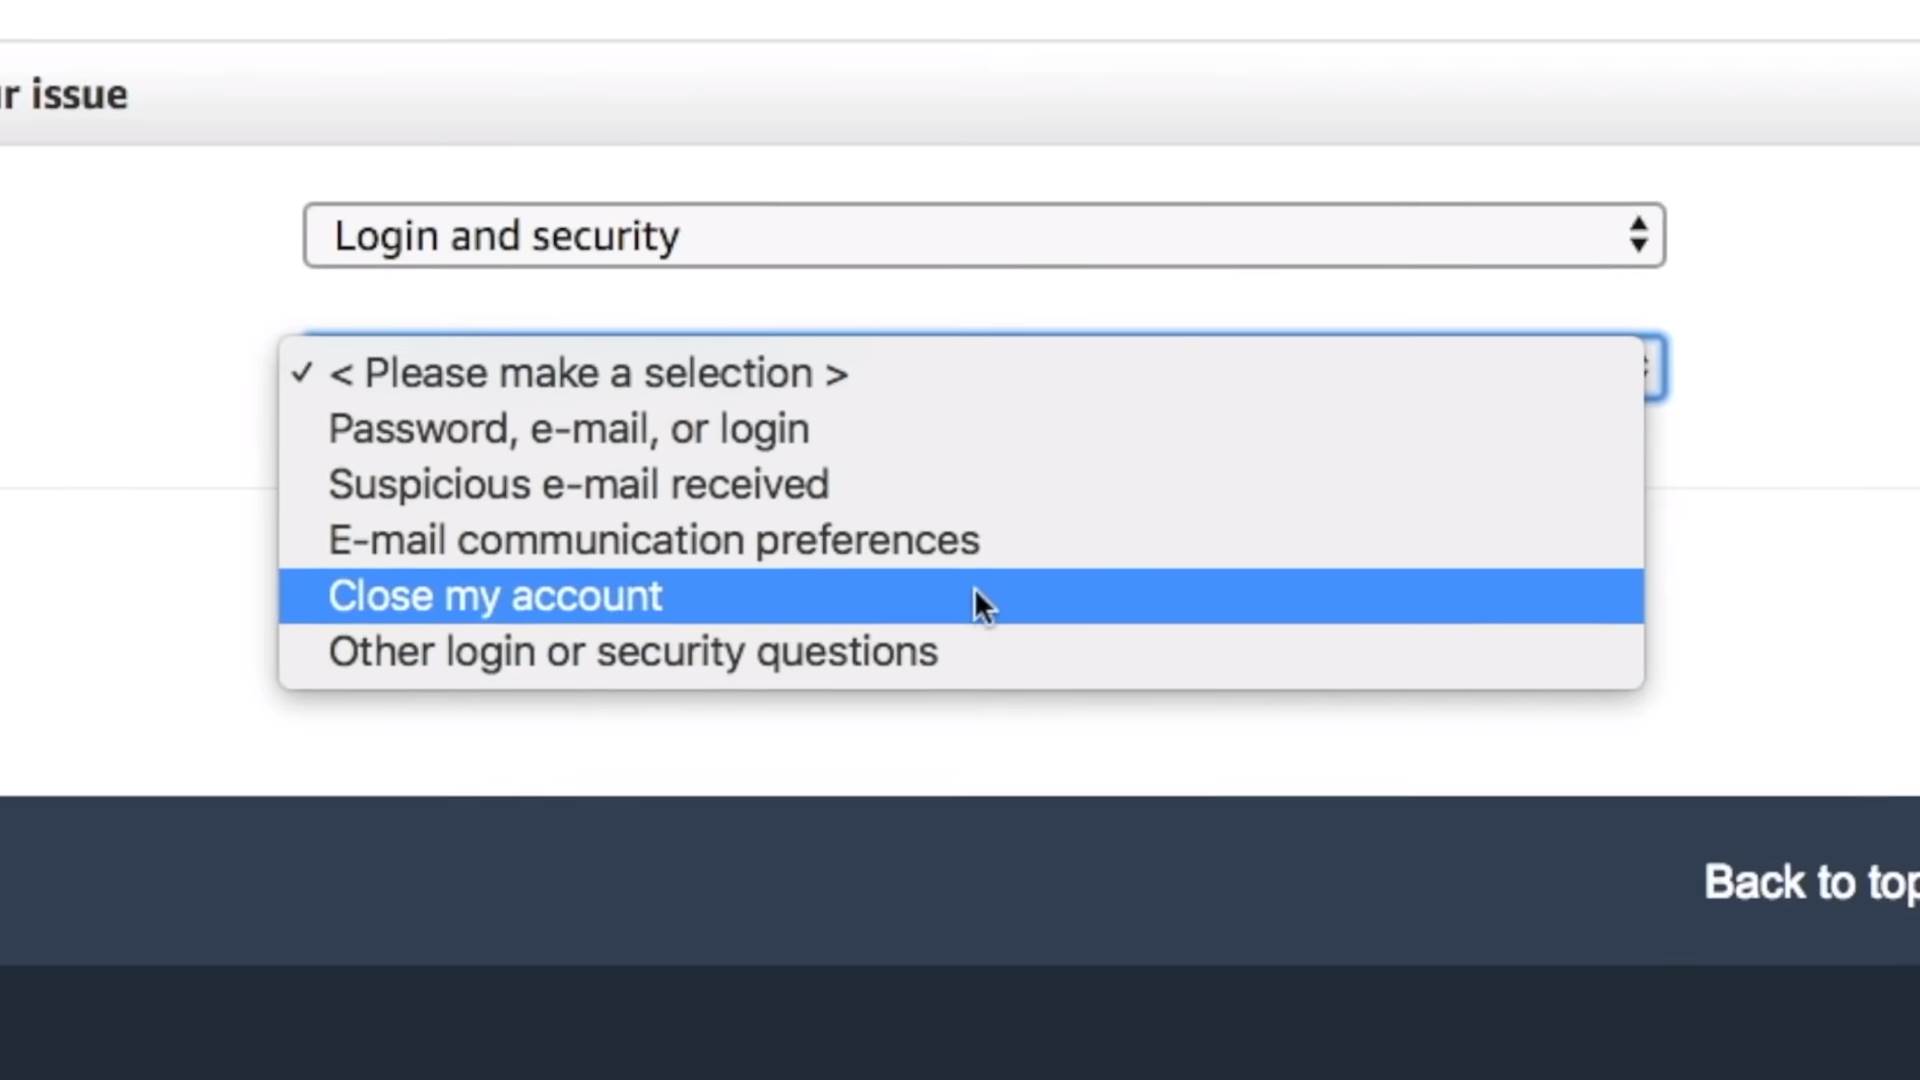Click checkmark beside "Please make a selection"
This screenshot has height=1080, width=1920.
(302, 373)
